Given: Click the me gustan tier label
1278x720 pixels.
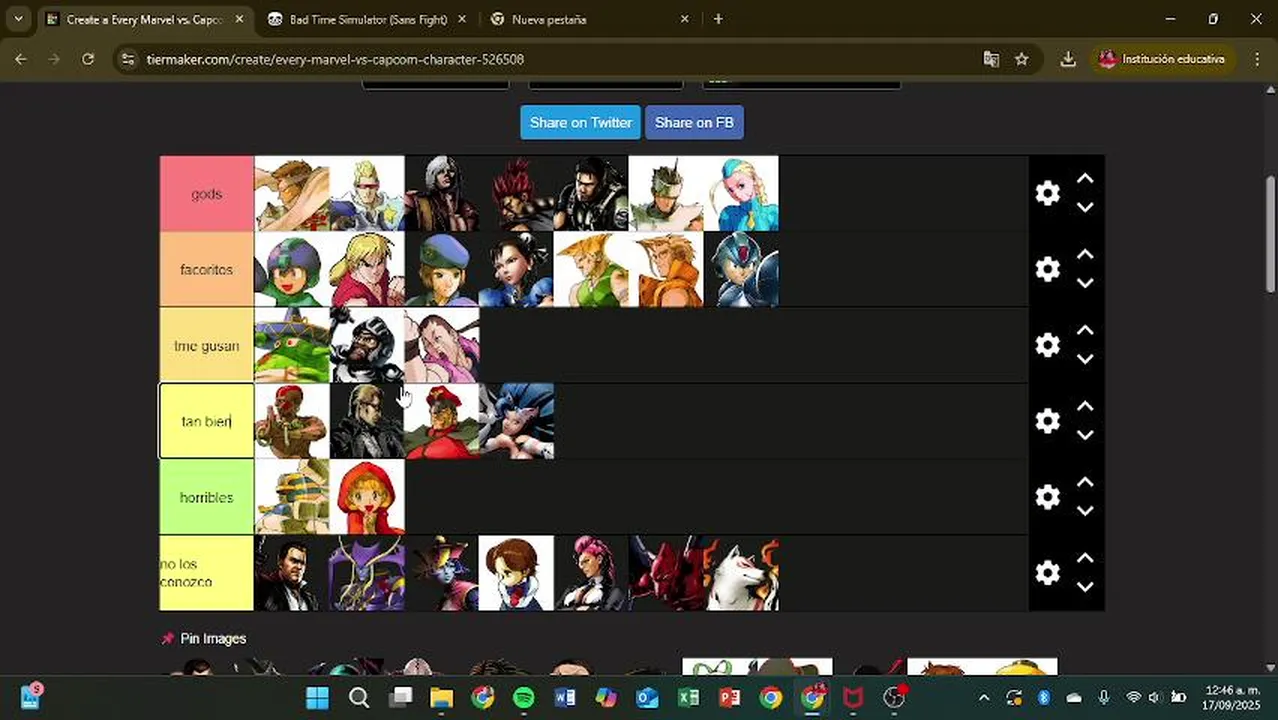Looking at the screenshot, I should [207, 345].
